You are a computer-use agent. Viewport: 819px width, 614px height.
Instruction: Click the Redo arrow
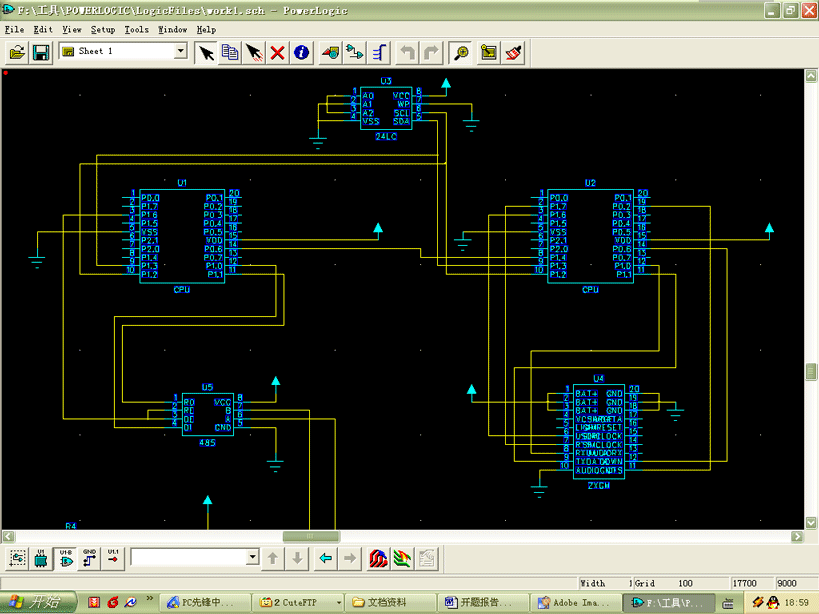click(x=431, y=52)
